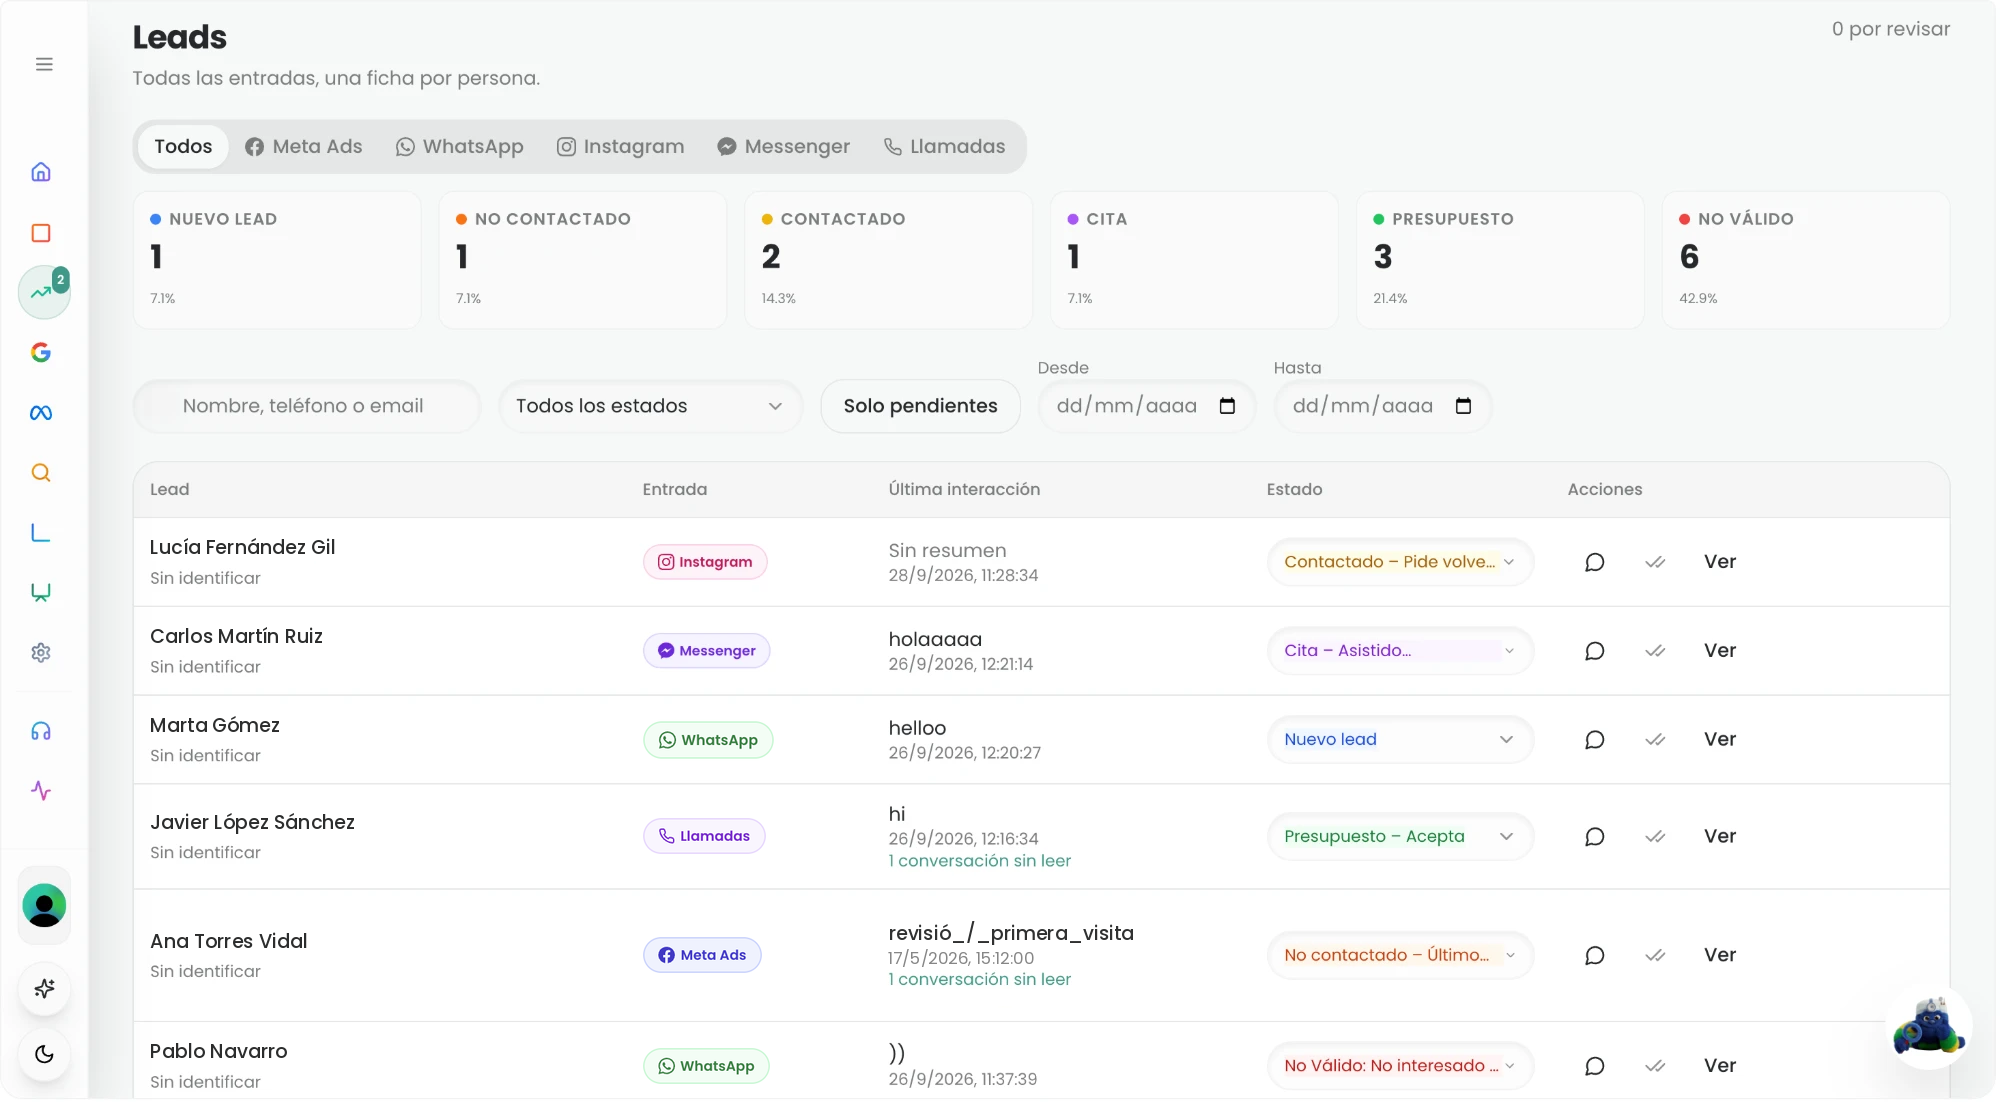Screen dimensions: 2000x1102
Task: Select the Todos tab
Action: 183,147
